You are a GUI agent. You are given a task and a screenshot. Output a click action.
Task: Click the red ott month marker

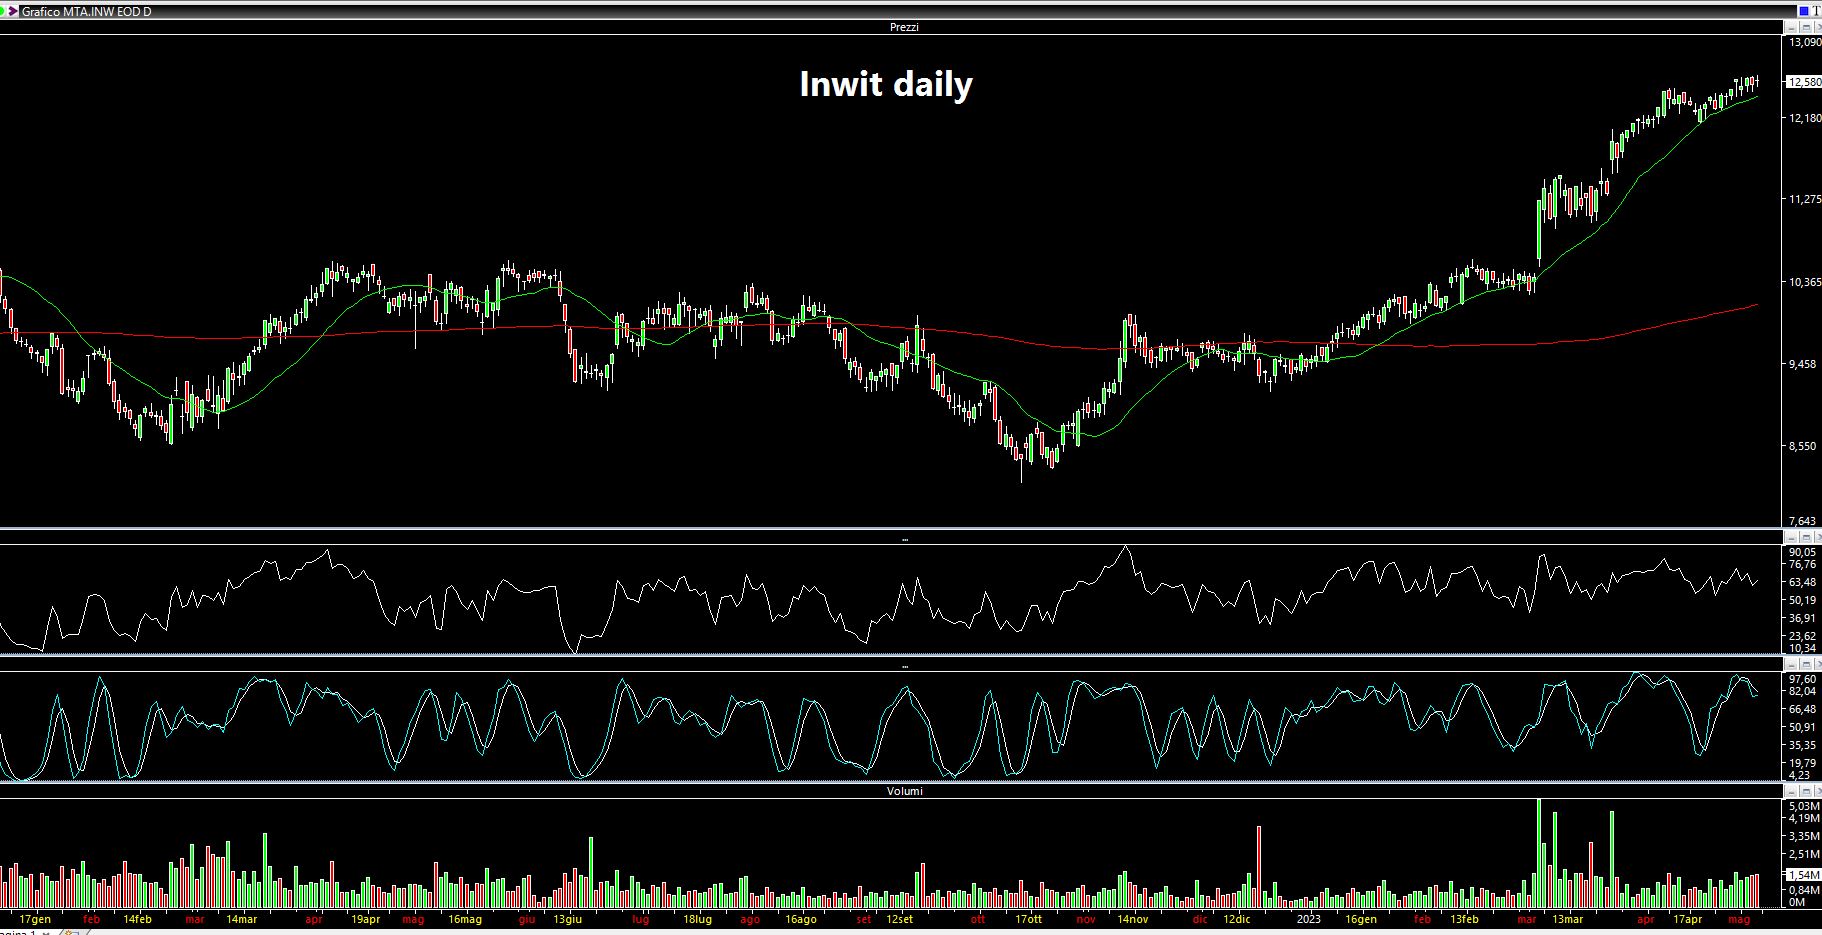point(977,919)
